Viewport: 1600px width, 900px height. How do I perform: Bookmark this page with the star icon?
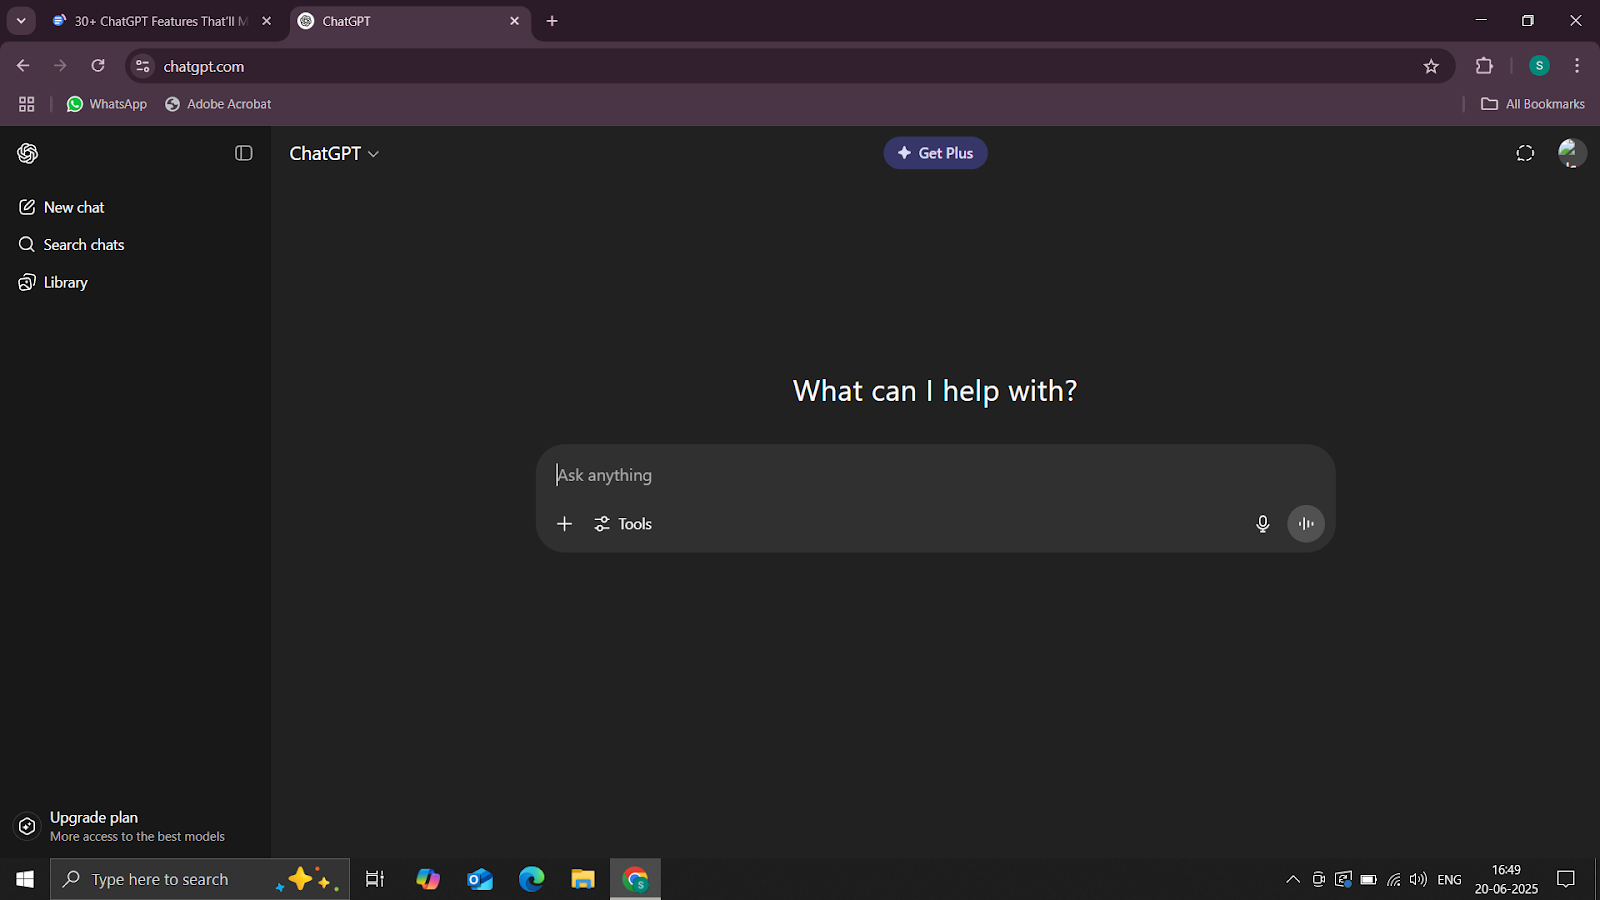coord(1431,66)
